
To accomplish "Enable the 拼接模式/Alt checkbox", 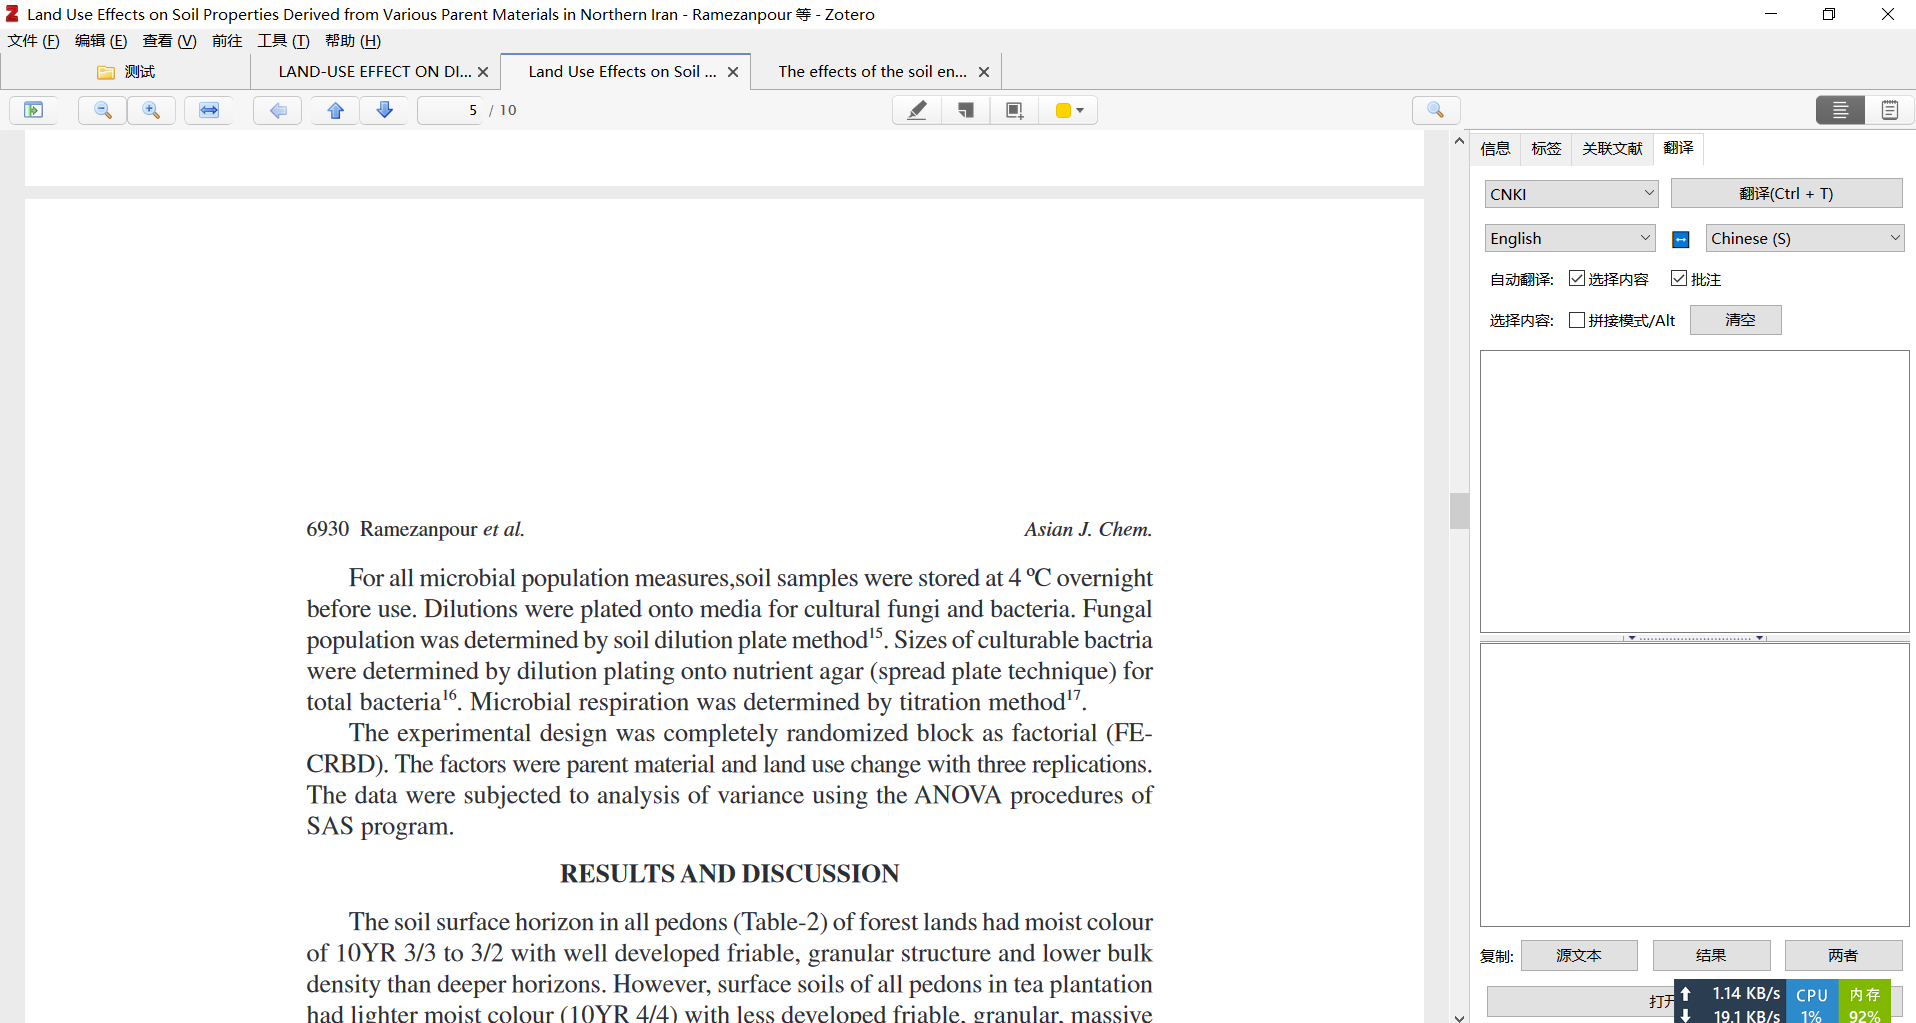I will pyautogui.click(x=1577, y=320).
